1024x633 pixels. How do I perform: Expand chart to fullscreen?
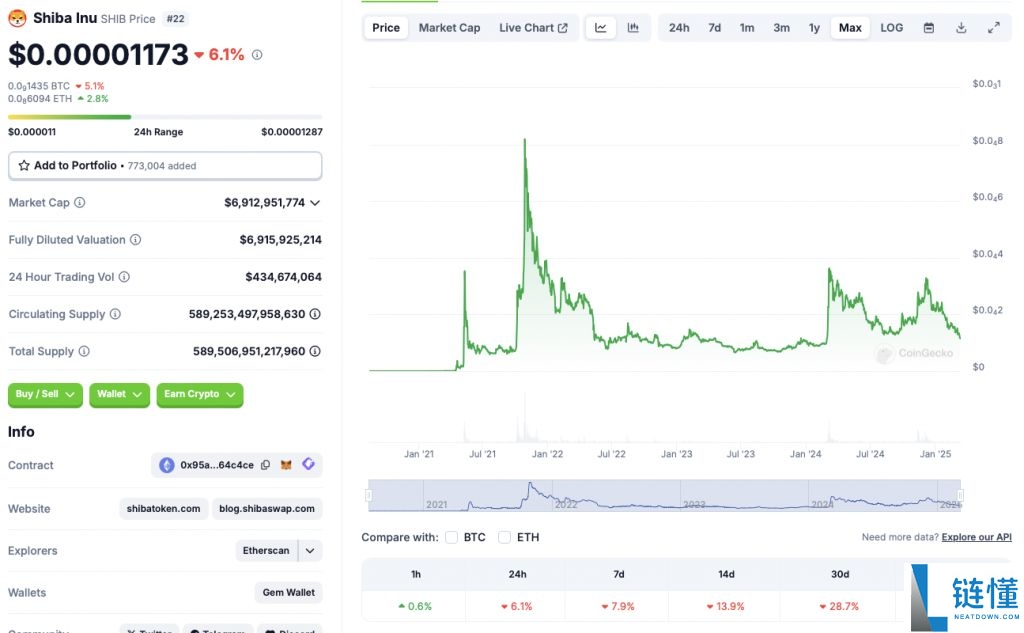coord(993,28)
